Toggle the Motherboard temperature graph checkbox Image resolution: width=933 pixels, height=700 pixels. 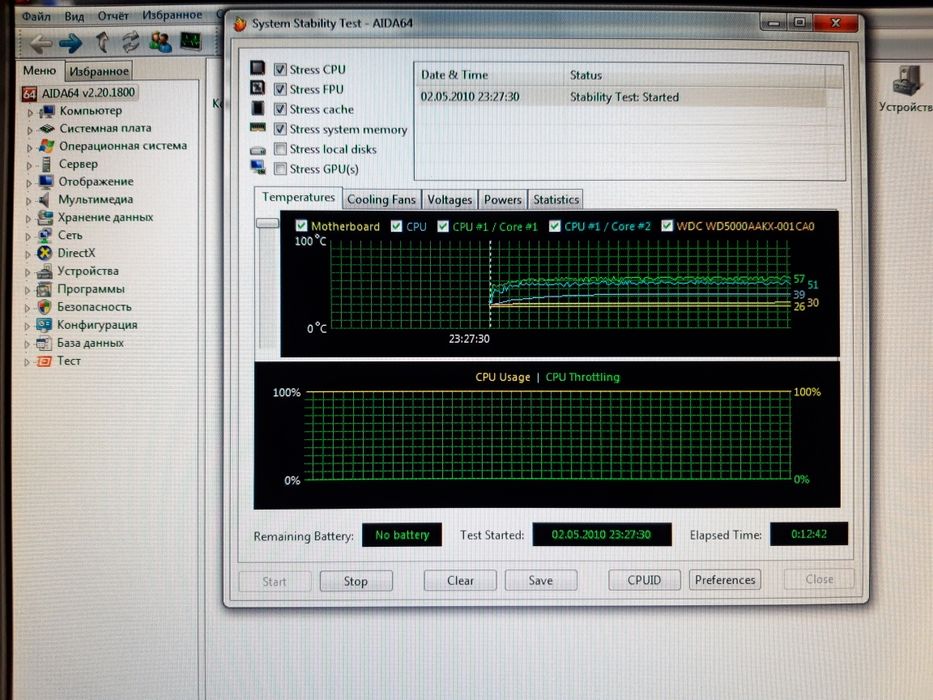(x=301, y=226)
